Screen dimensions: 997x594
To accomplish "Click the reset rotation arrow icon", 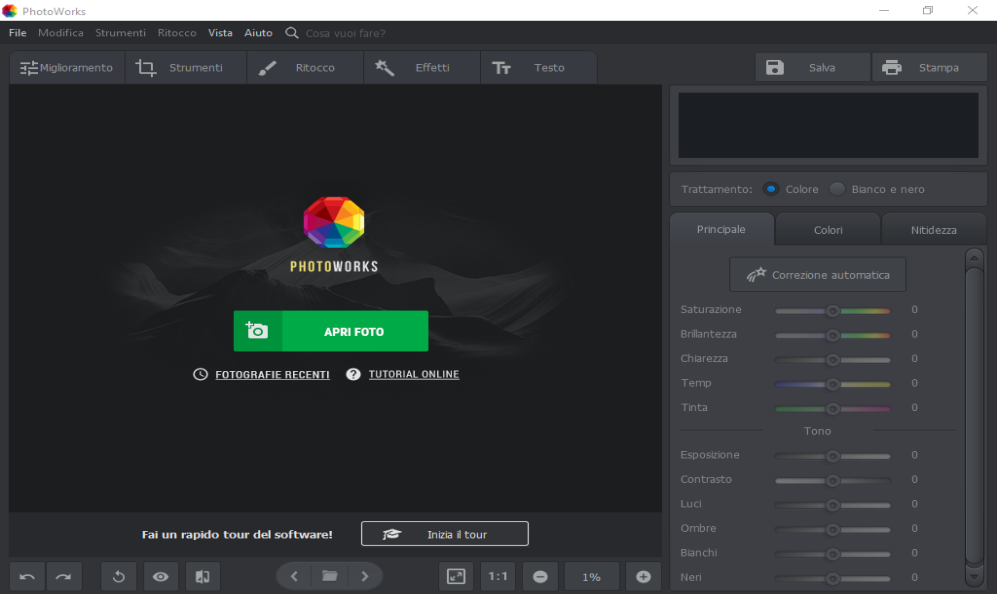I will (x=119, y=577).
